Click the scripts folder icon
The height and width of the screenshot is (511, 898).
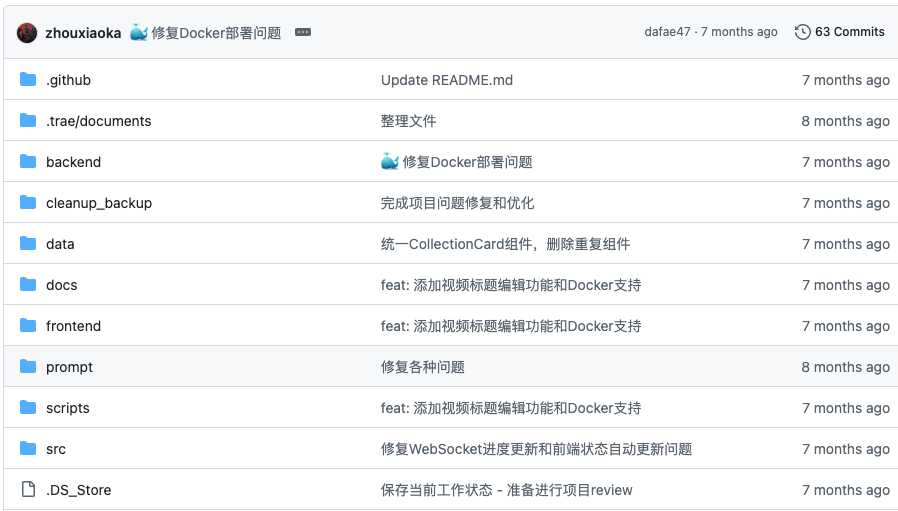(28, 407)
